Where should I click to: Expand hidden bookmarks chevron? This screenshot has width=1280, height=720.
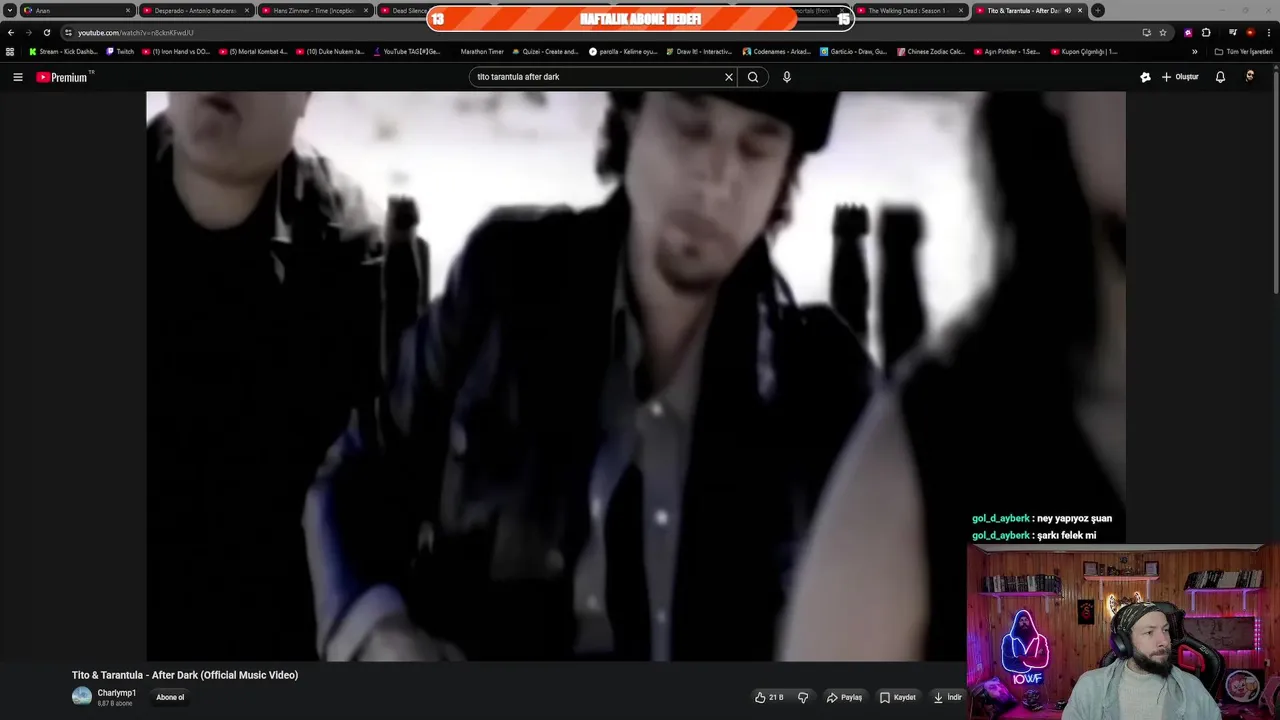[x=1194, y=52]
